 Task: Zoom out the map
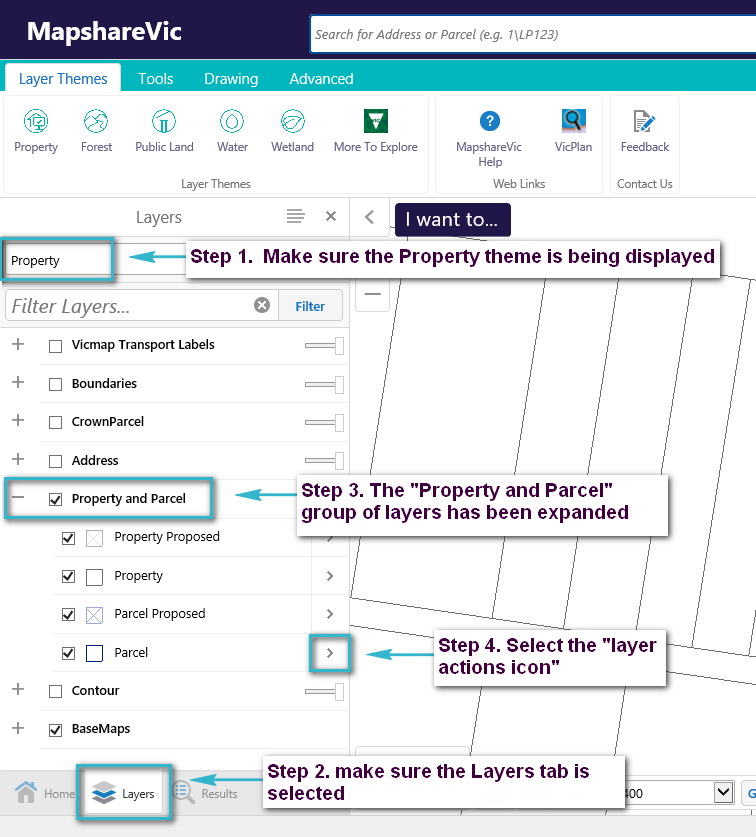(372, 294)
